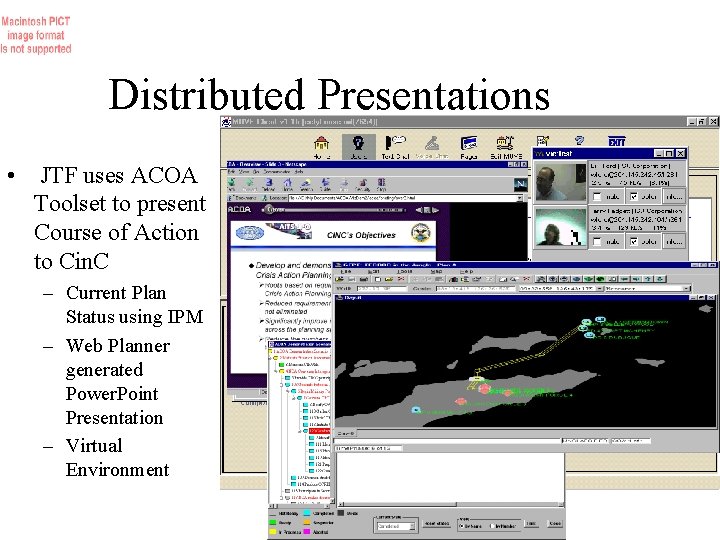Click ACOA slide progress slider knob
Image resolution: width=720 pixels, height=540 pixels.
pyautogui.click(x=270, y=209)
